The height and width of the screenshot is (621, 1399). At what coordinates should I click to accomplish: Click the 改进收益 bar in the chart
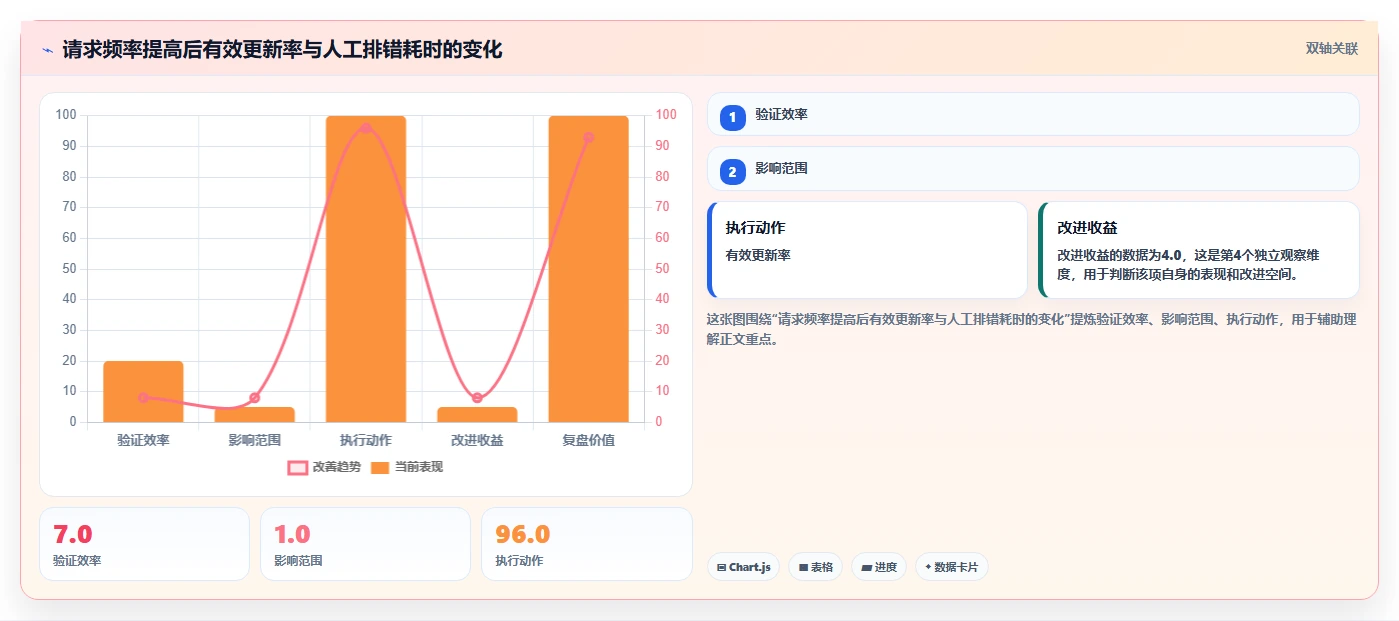477,414
